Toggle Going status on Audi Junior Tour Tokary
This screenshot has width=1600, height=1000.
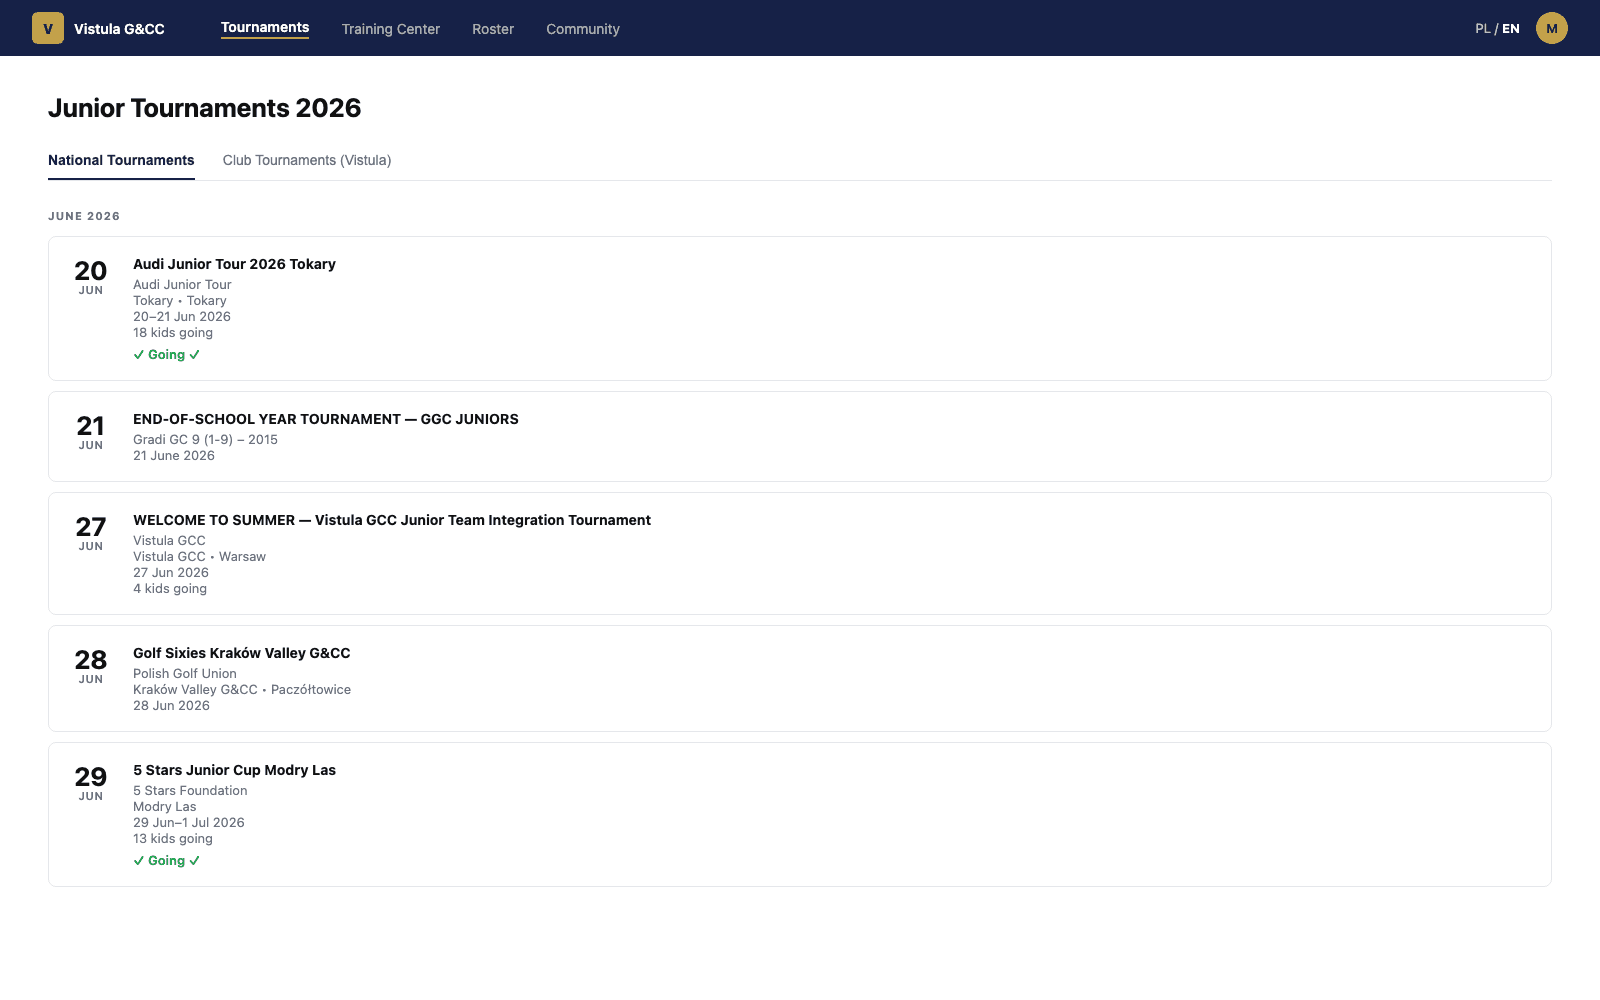pos(167,355)
